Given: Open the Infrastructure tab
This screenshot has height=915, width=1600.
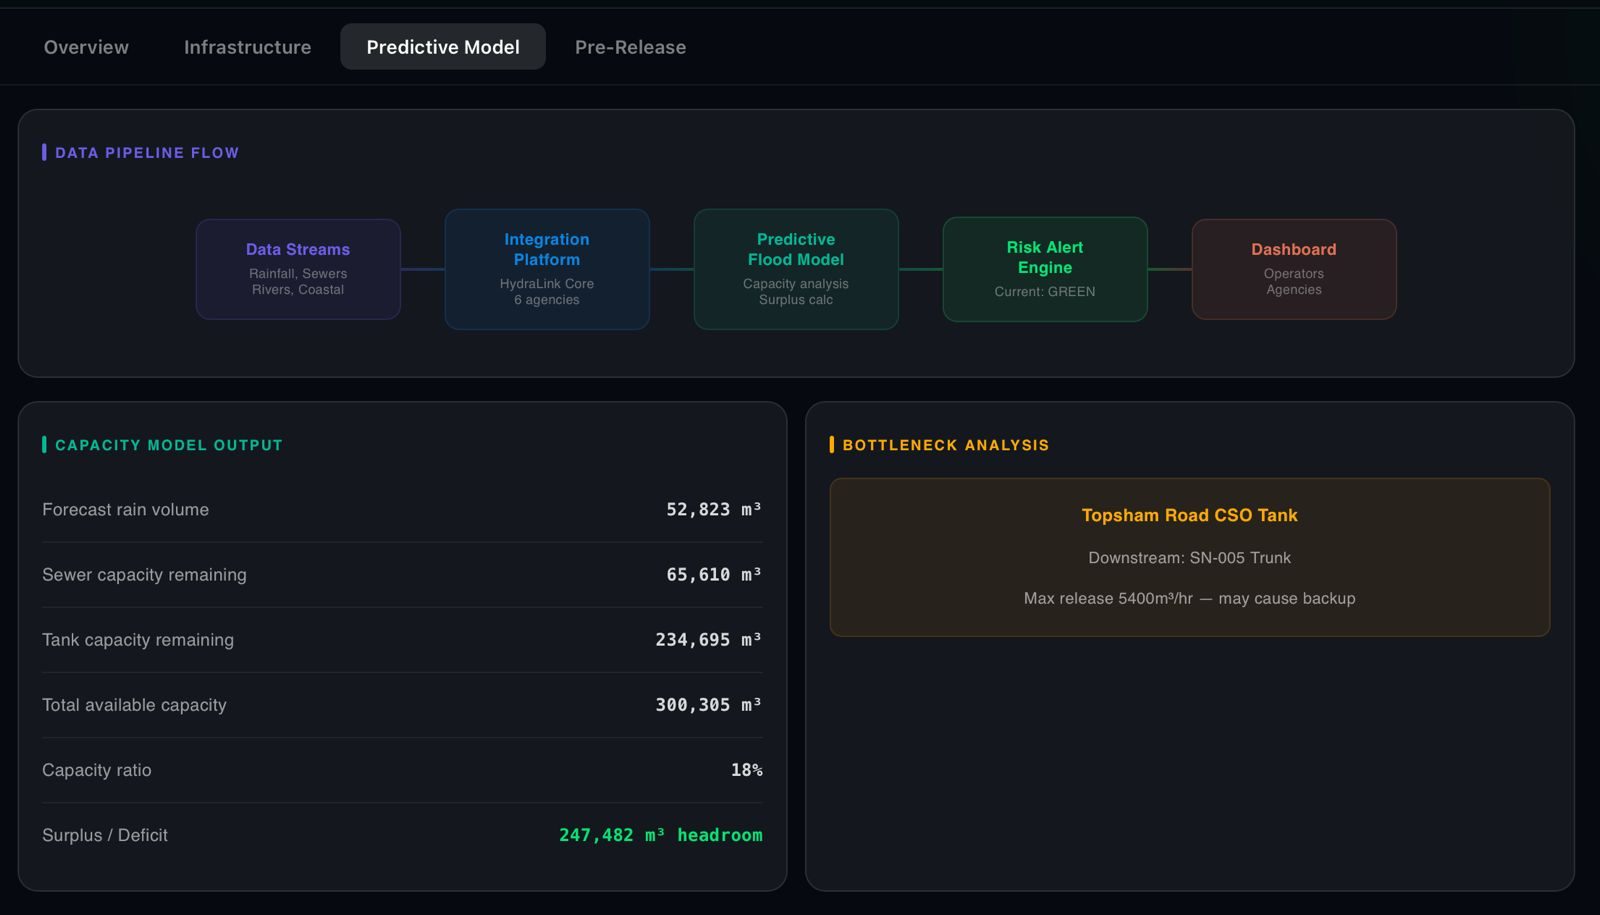Looking at the screenshot, I should [247, 47].
